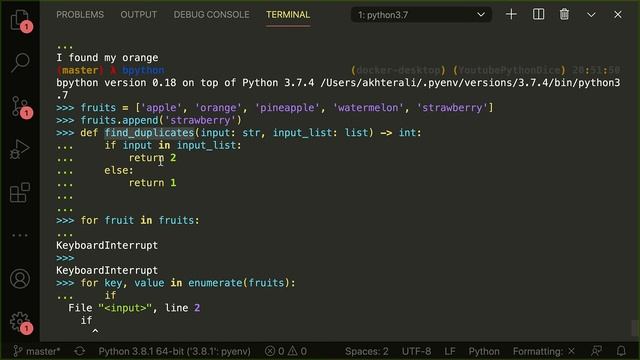640x360 pixels.
Task: Switch to the DEBUG CONSOLE tab
Action: [211, 15]
